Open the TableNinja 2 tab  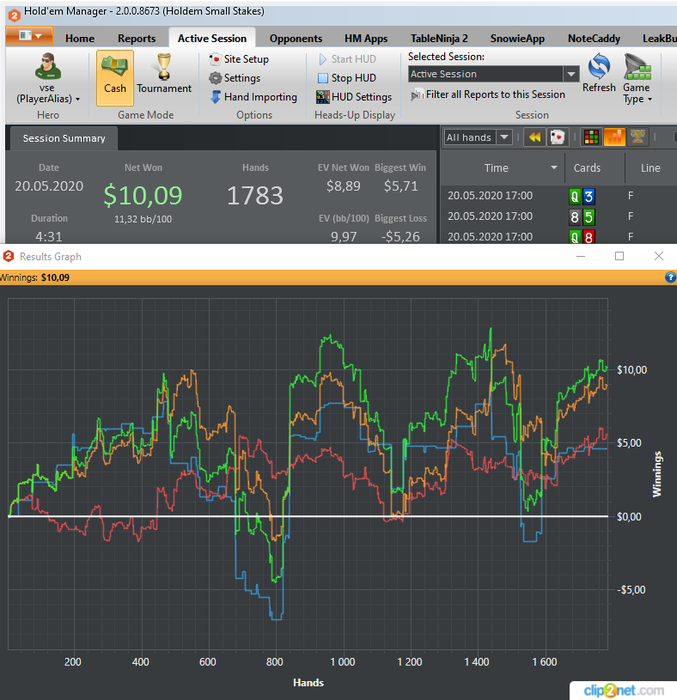pyautogui.click(x=439, y=38)
